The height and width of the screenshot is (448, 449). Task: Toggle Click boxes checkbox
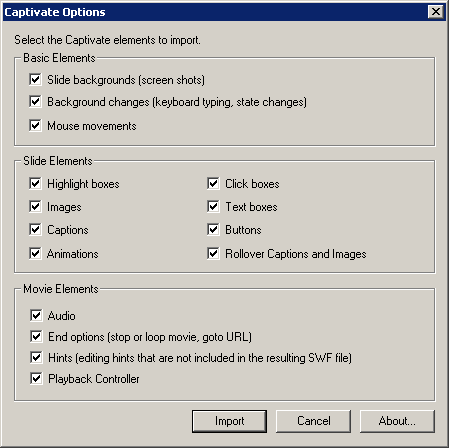point(213,183)
